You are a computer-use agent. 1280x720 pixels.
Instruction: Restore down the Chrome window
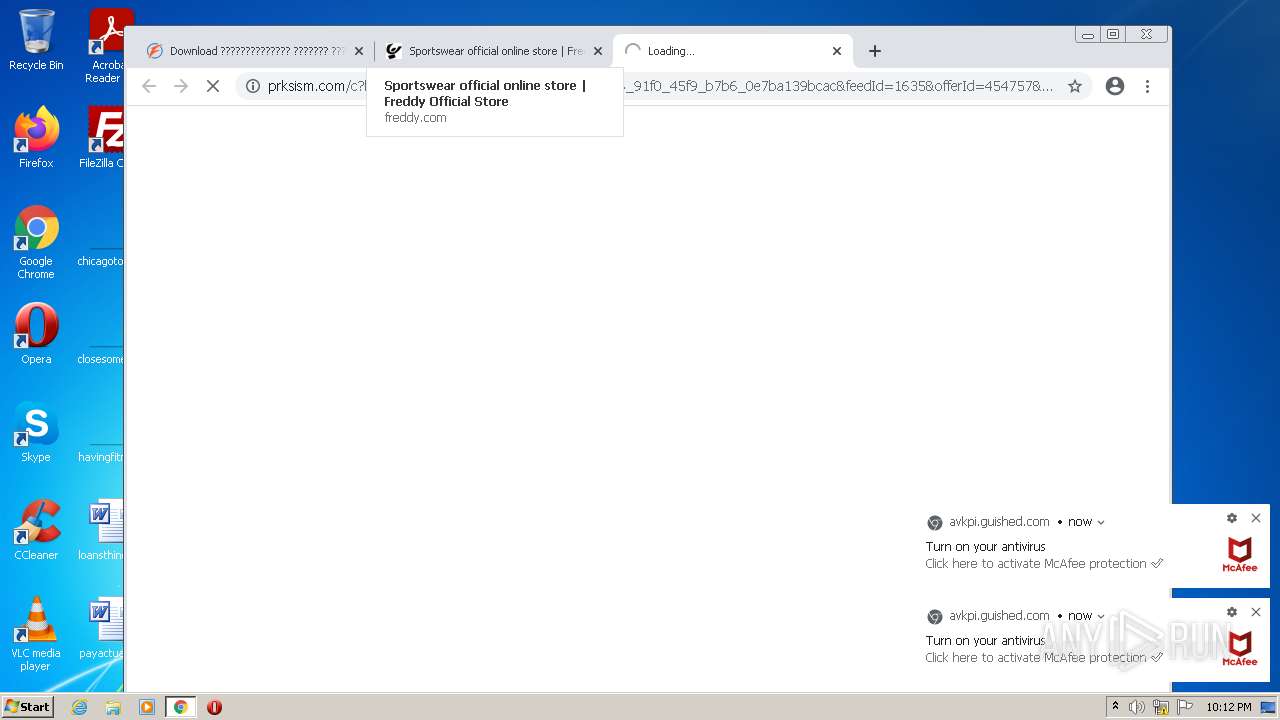click(x=1113, y=34)
